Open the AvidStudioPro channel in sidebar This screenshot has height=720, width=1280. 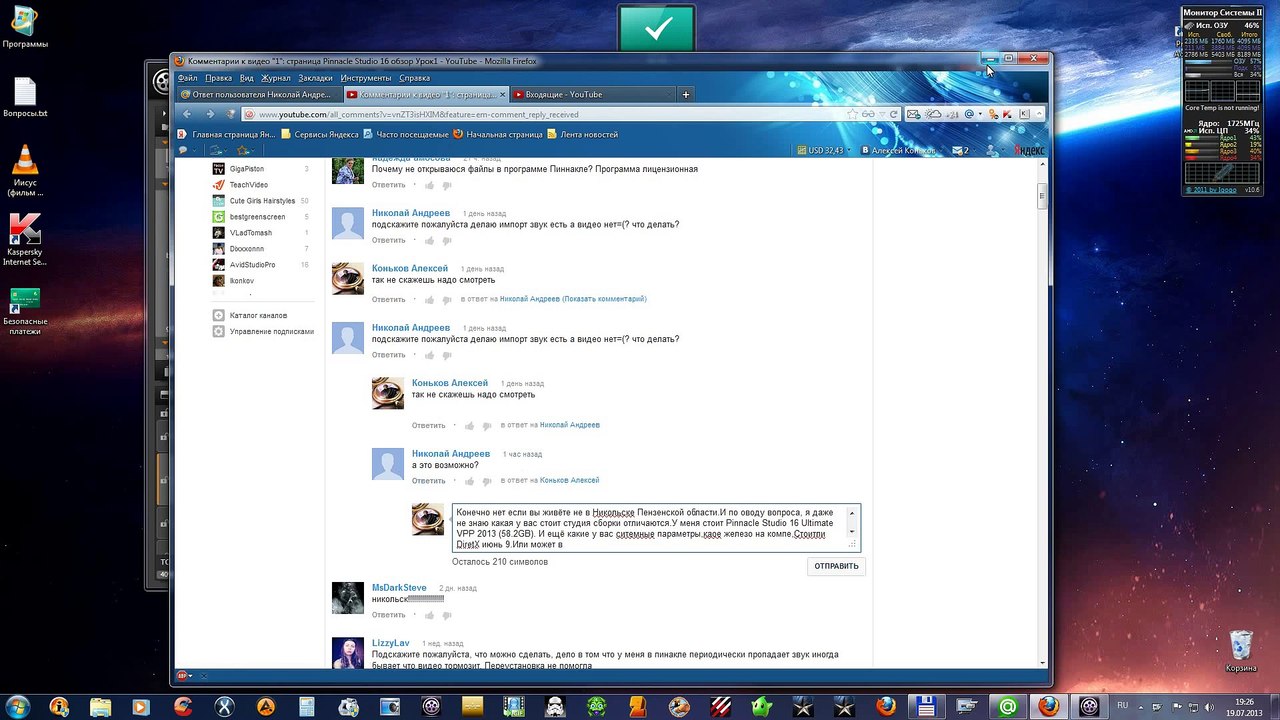pyautogui.click(x=252, y=265)
